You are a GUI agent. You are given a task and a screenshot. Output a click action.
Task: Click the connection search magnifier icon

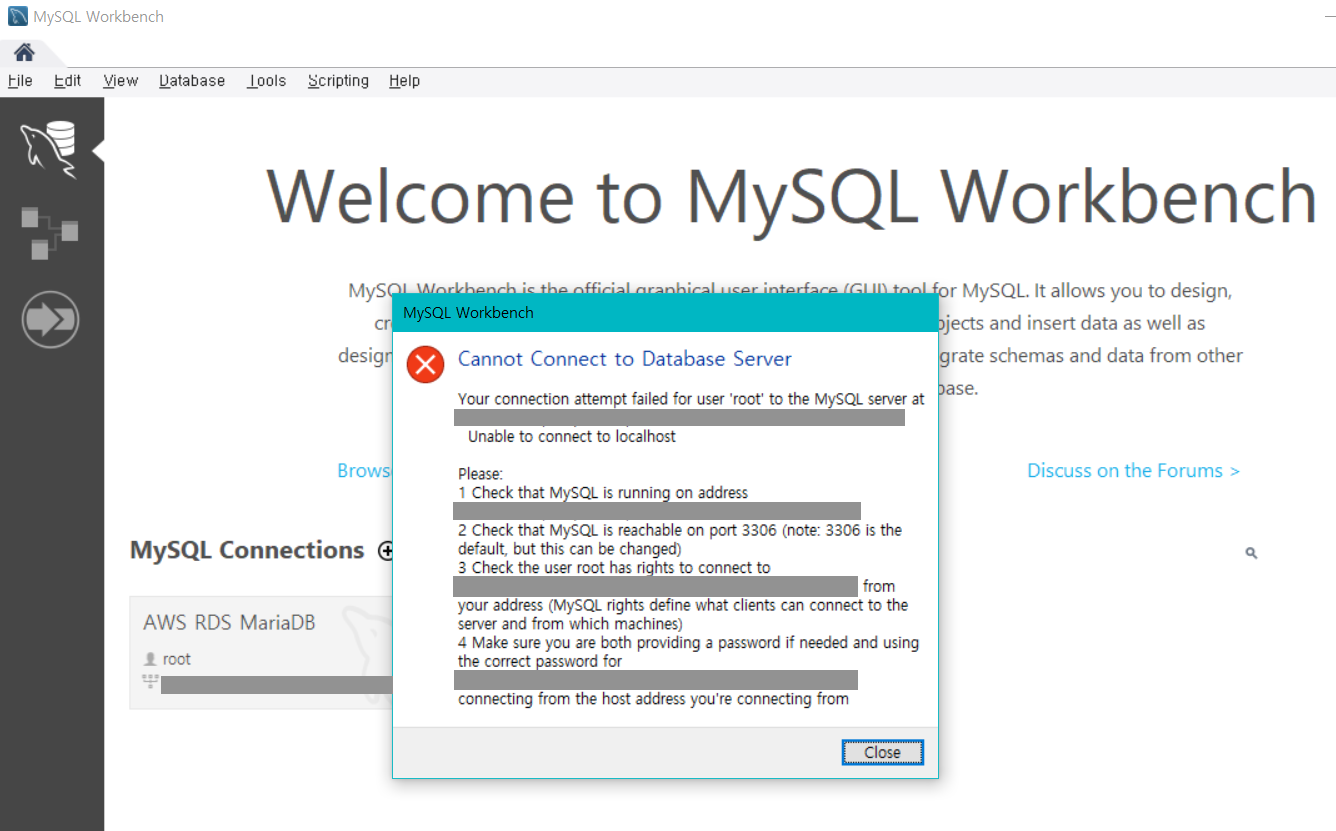(x=1250, y=552)
